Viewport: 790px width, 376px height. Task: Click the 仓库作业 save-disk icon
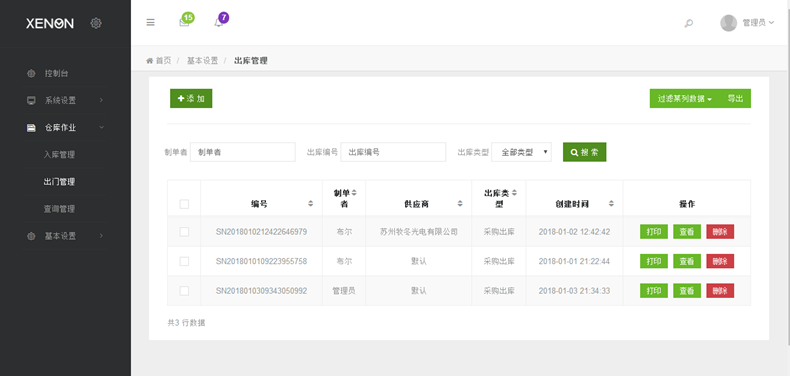point(31,128)
